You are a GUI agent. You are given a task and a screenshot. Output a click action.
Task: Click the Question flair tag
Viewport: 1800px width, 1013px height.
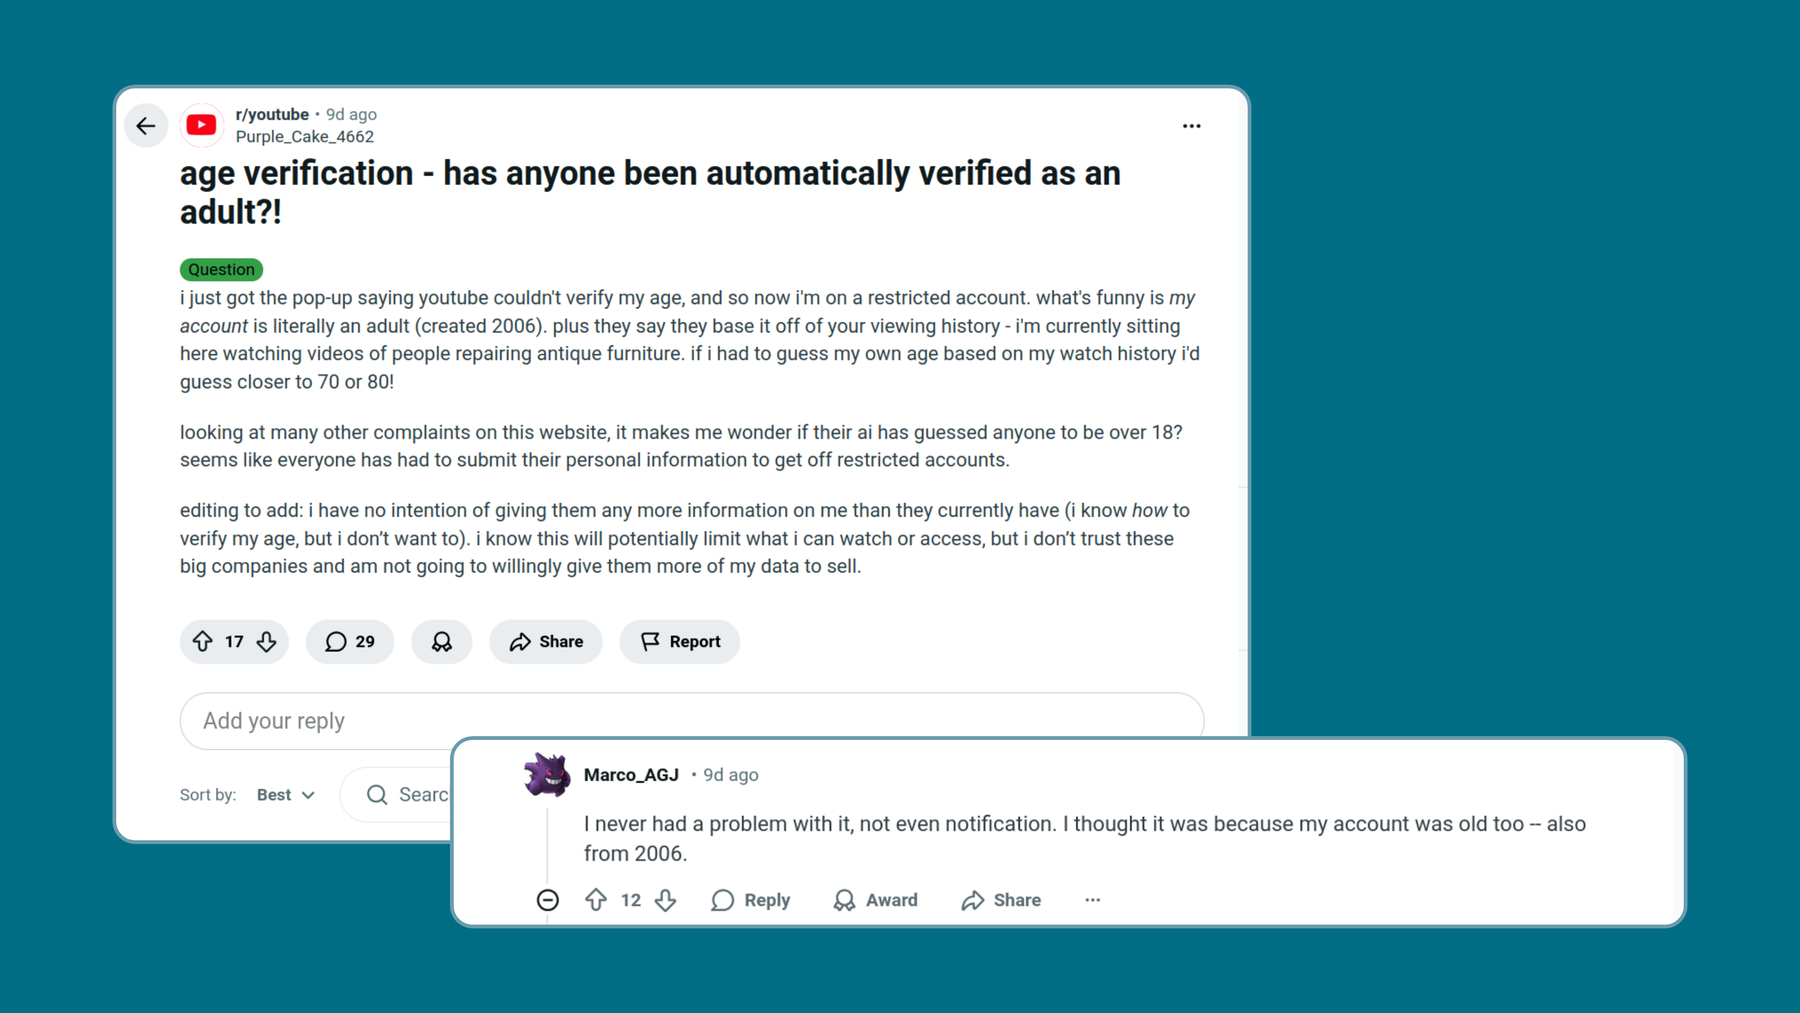(221, 269)
